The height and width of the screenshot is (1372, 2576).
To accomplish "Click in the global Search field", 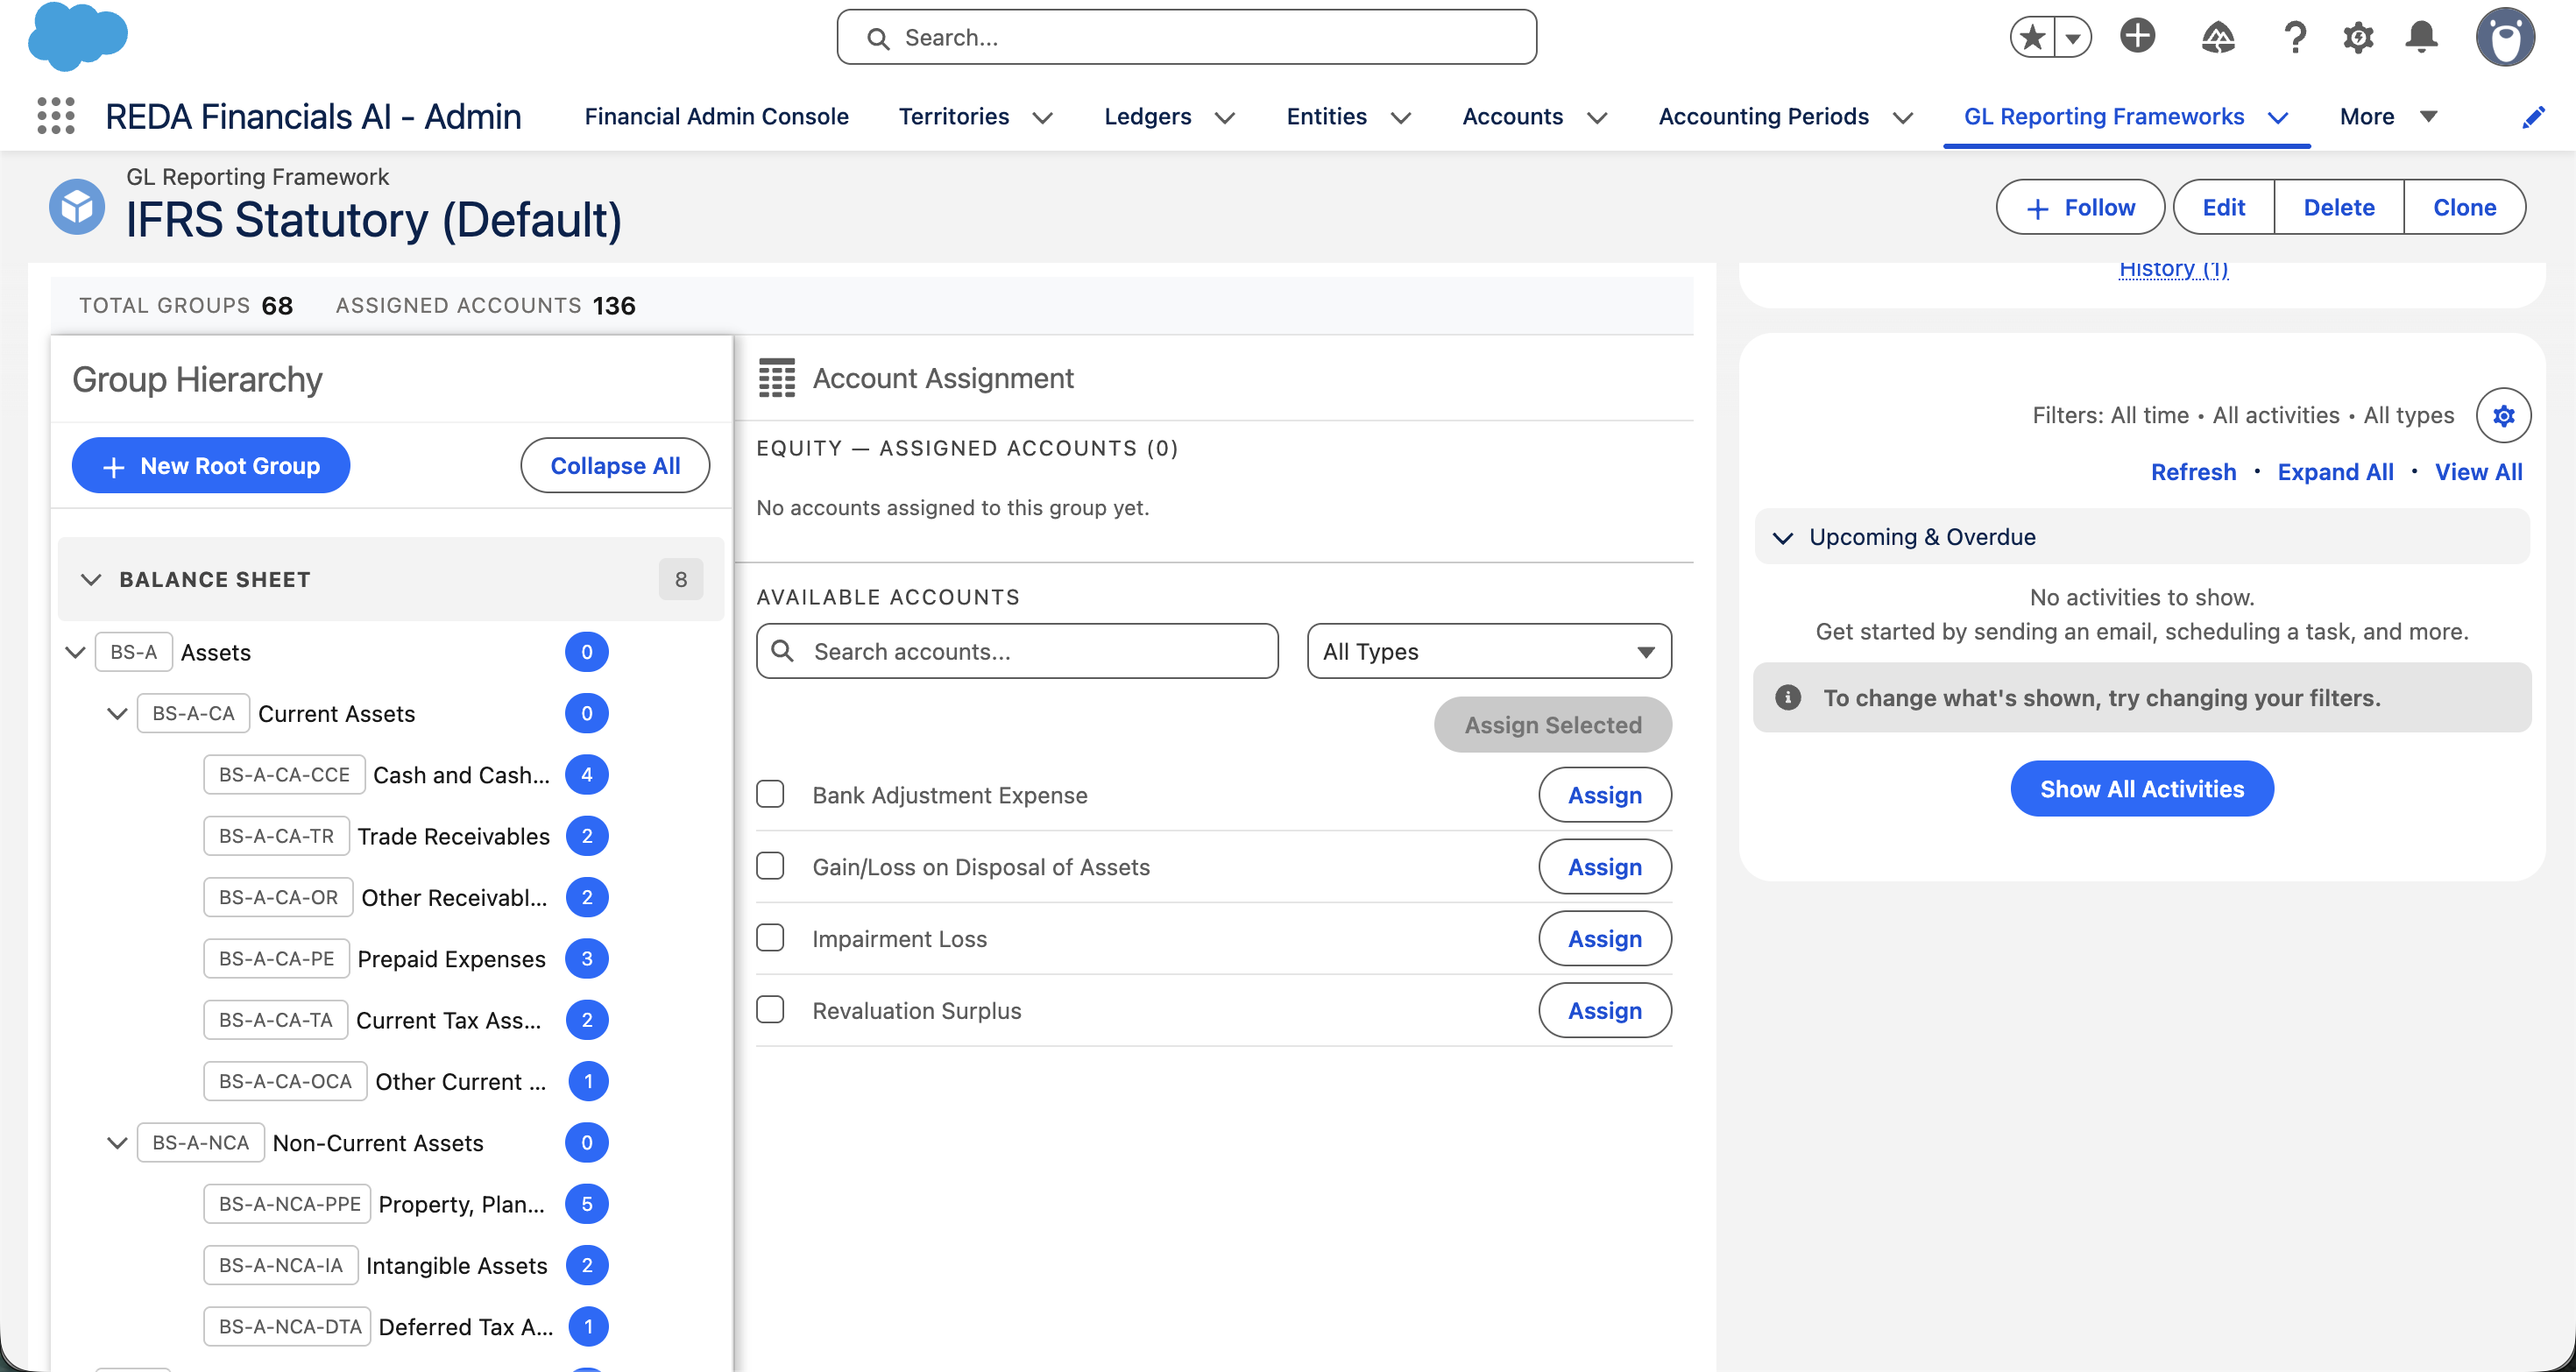I will coord(1186,38).
